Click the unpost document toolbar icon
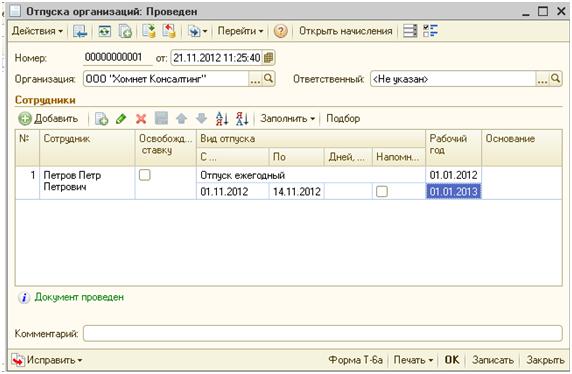 click(169, 31)
